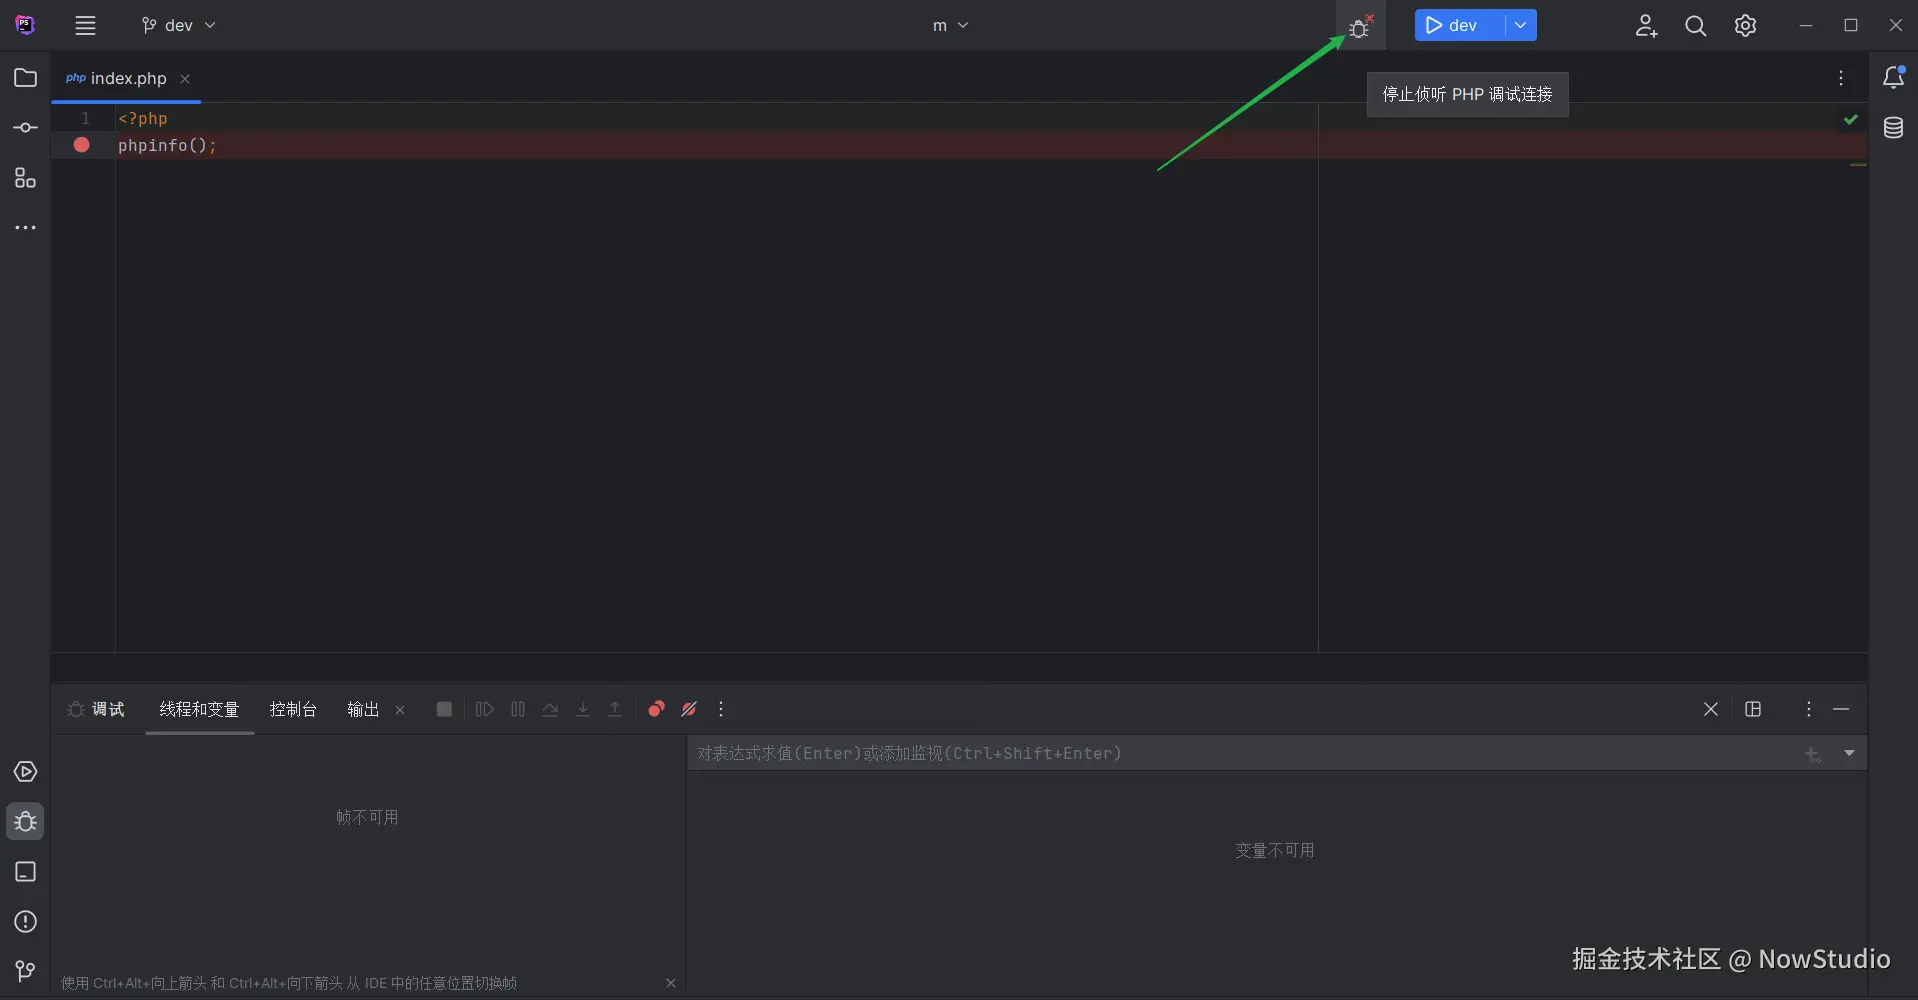Pause program execution

click(518, 709)
